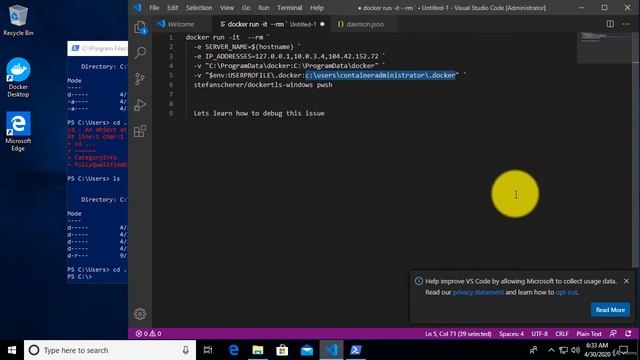Change indentation via Spaces: 4

point(511,333)
